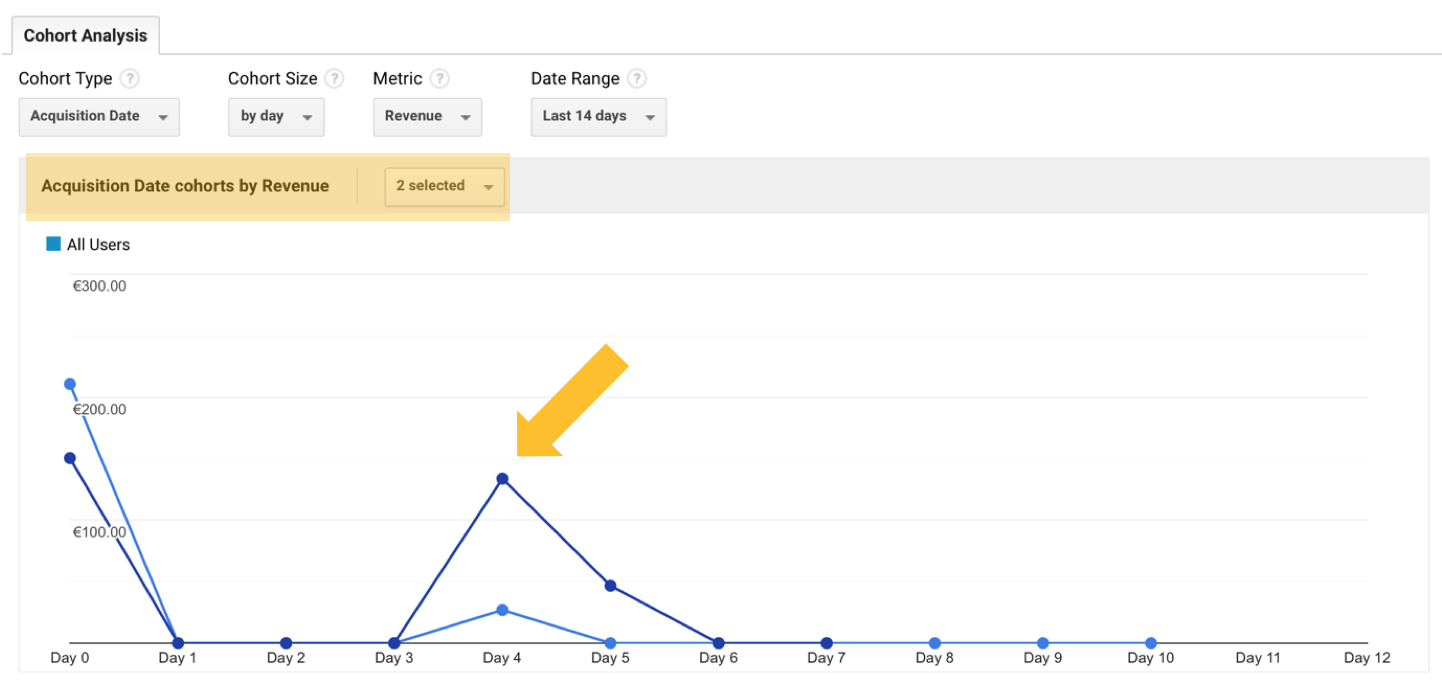Click the Day 0 axis label
1442x698 pixels.
pos(70,658)
